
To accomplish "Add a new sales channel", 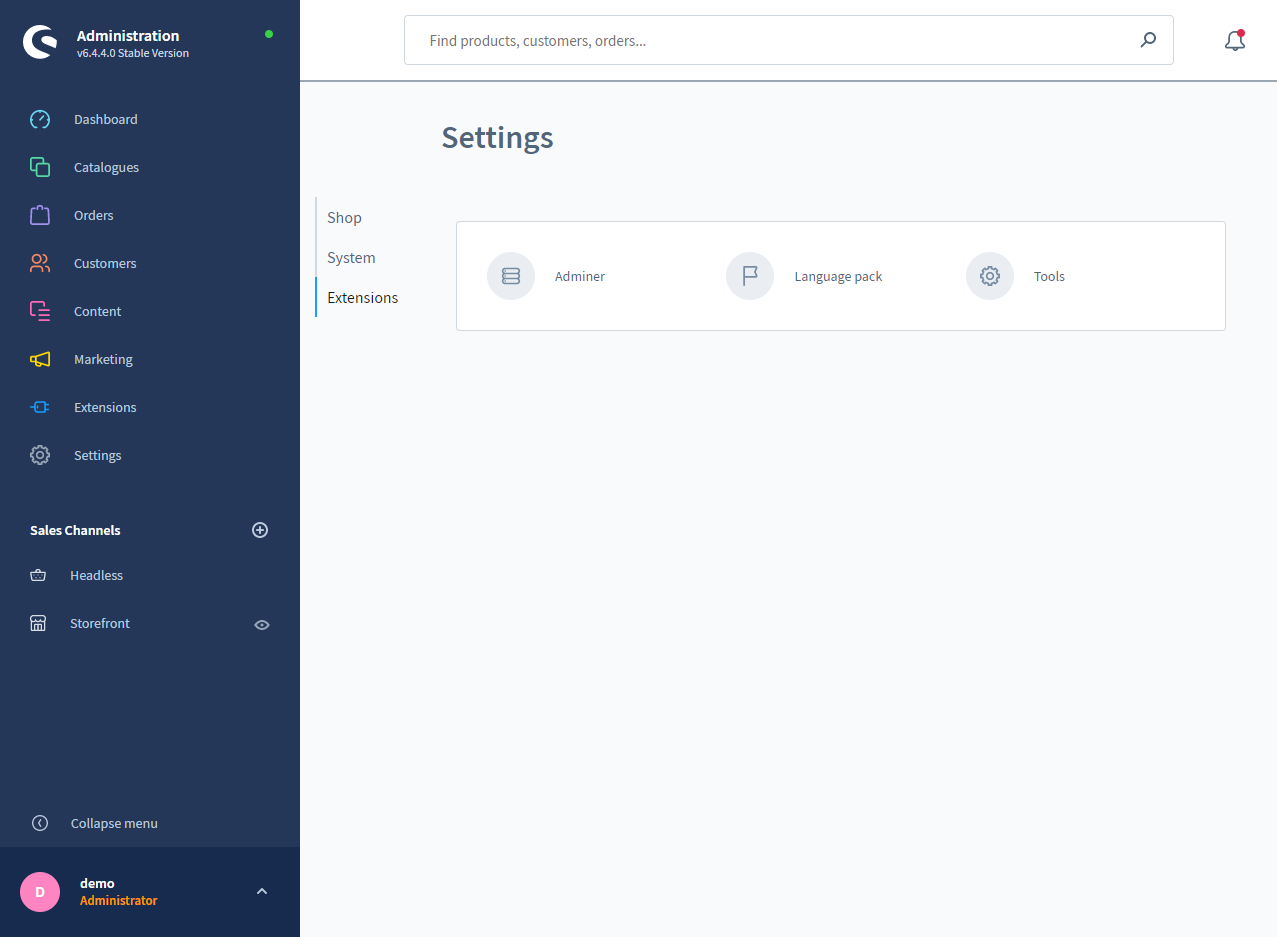I will 260,530.
